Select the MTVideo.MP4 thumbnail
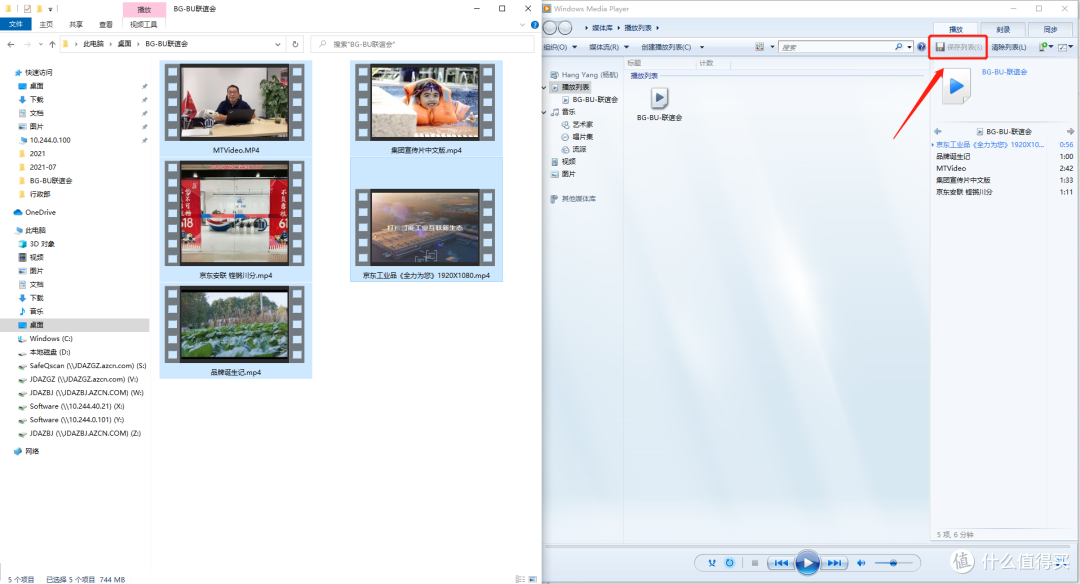 click(236, 109)
